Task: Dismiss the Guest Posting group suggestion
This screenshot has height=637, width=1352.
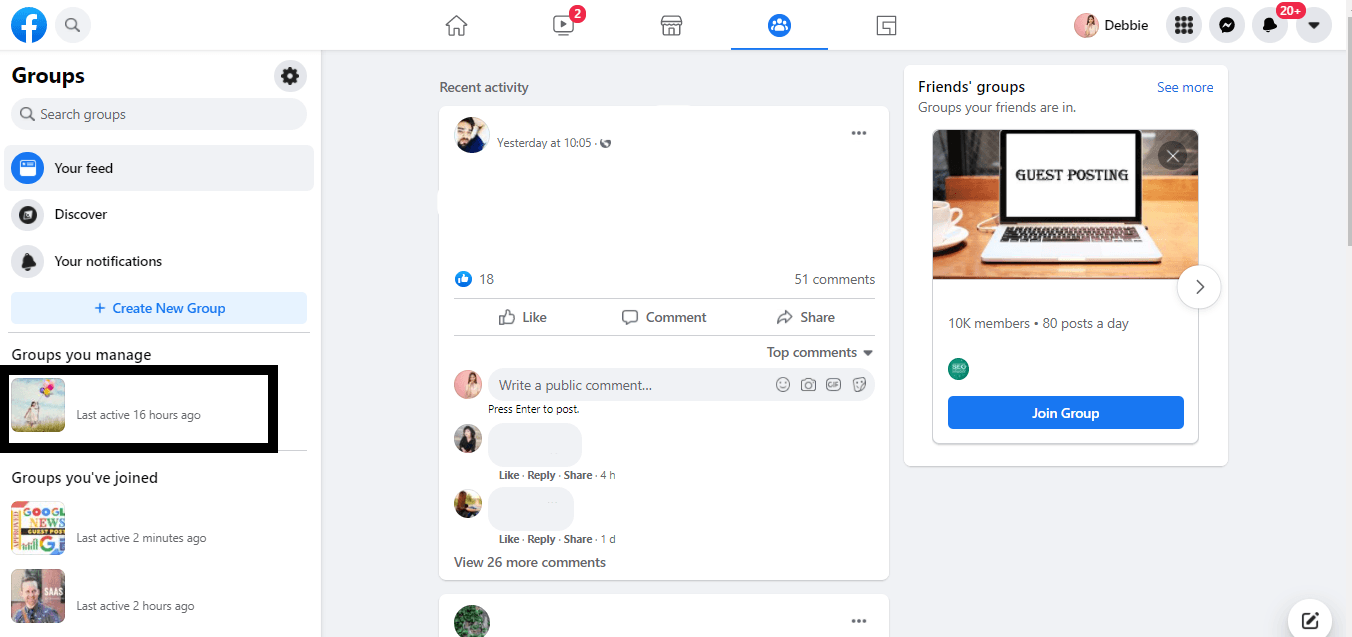Action: tap(1172, 155)
